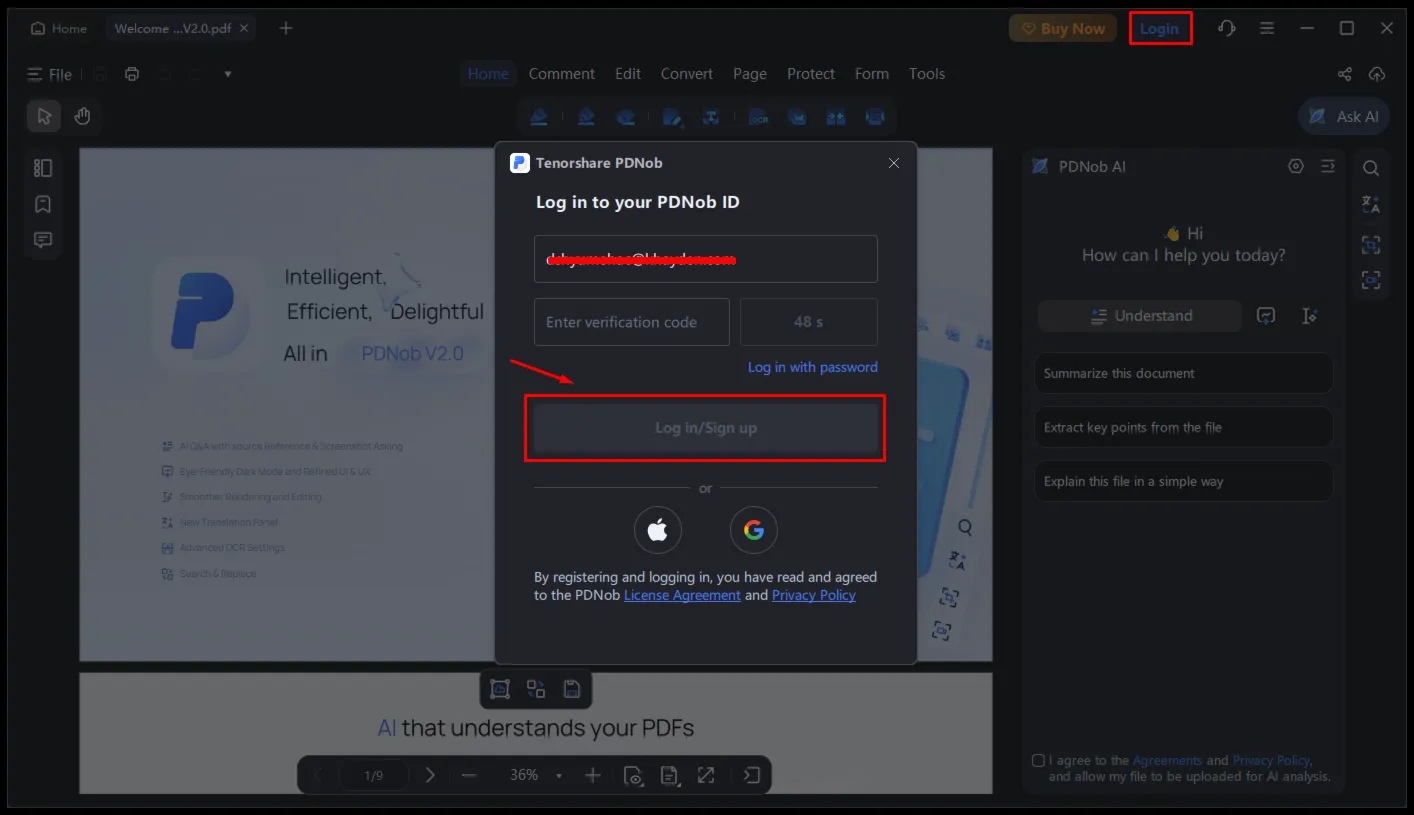Click Log in with password link
1414x815 pixels.
[813, 367]
